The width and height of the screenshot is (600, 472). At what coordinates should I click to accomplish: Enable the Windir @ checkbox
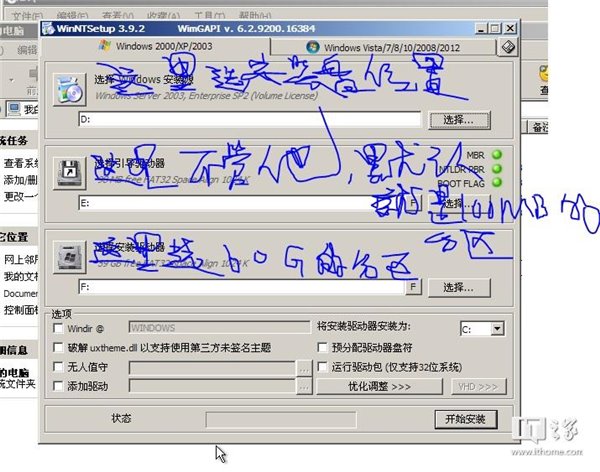[x=58, y=328]
